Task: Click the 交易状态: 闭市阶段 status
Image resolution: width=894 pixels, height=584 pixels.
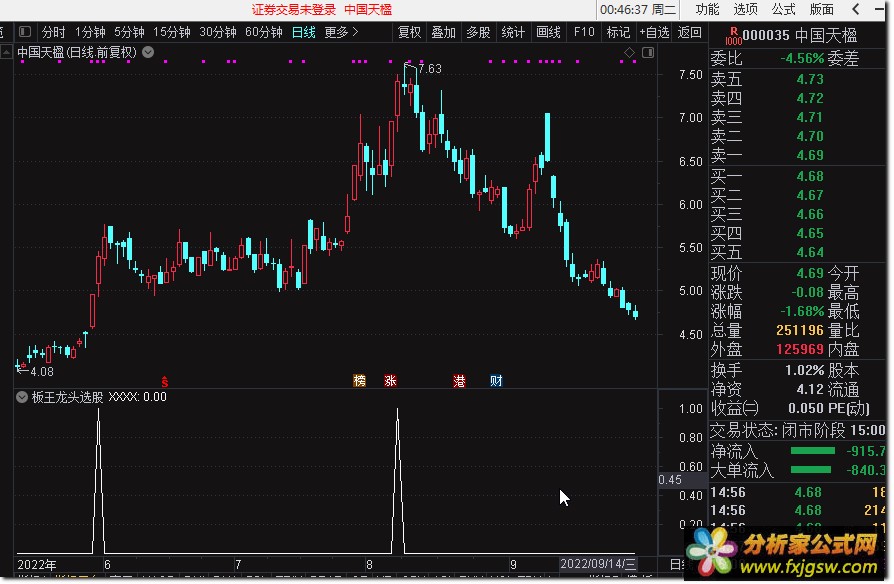Action: [777, 430]
